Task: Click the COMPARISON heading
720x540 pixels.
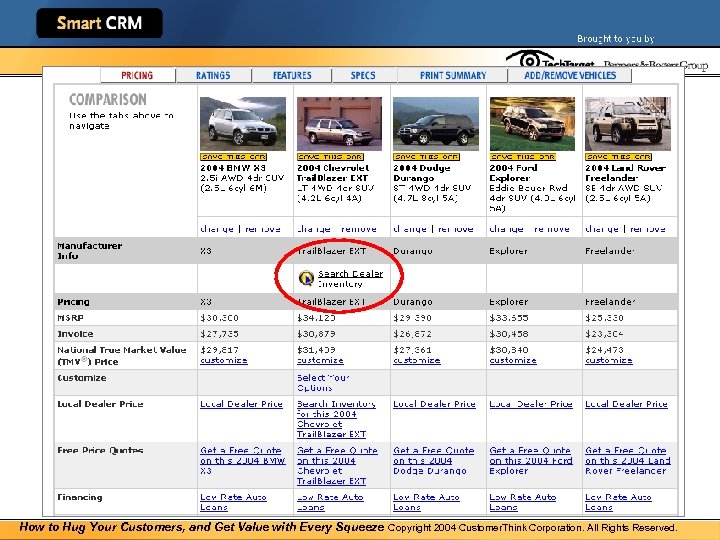Action: [x=107, y=99]
